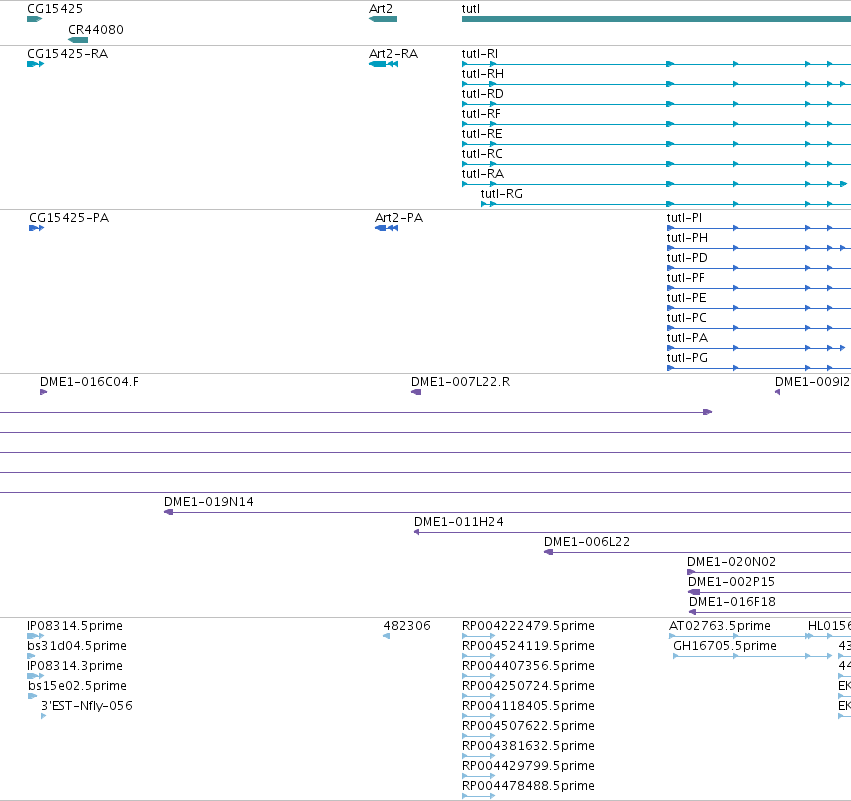The width and height of the screenshot is (851, 801).
Task: Click the tutl-RA transcript label
Action: (482, 174)
